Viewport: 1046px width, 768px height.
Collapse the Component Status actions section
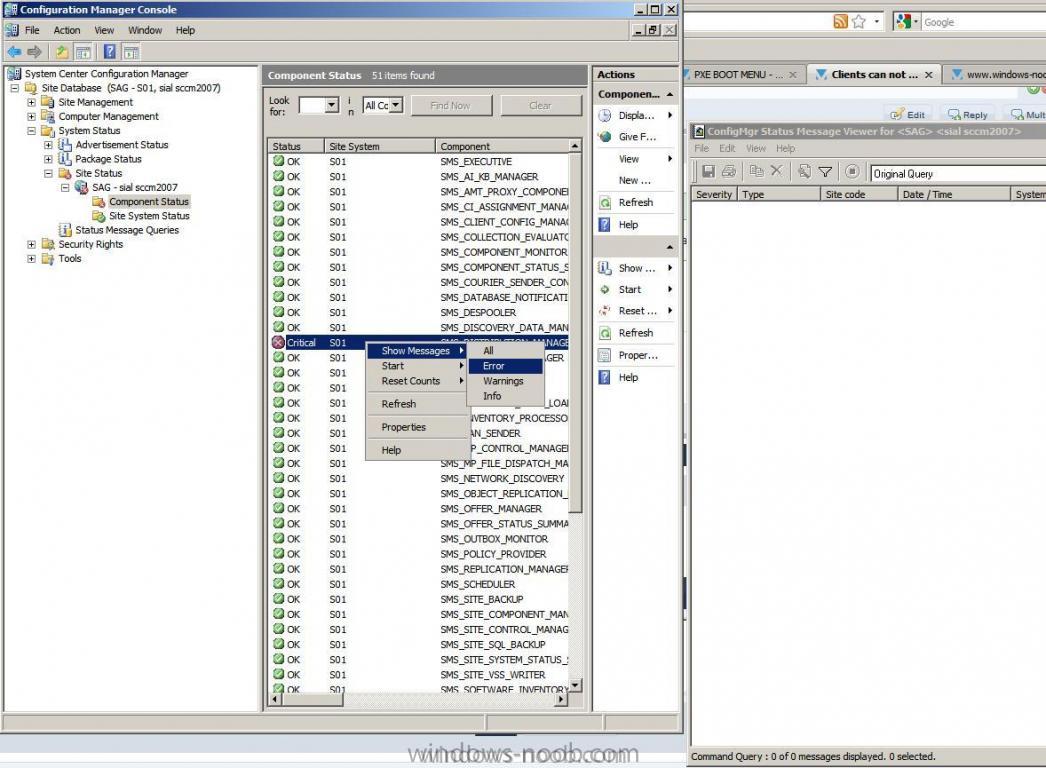pyautogui.click(x=669, y=94)
